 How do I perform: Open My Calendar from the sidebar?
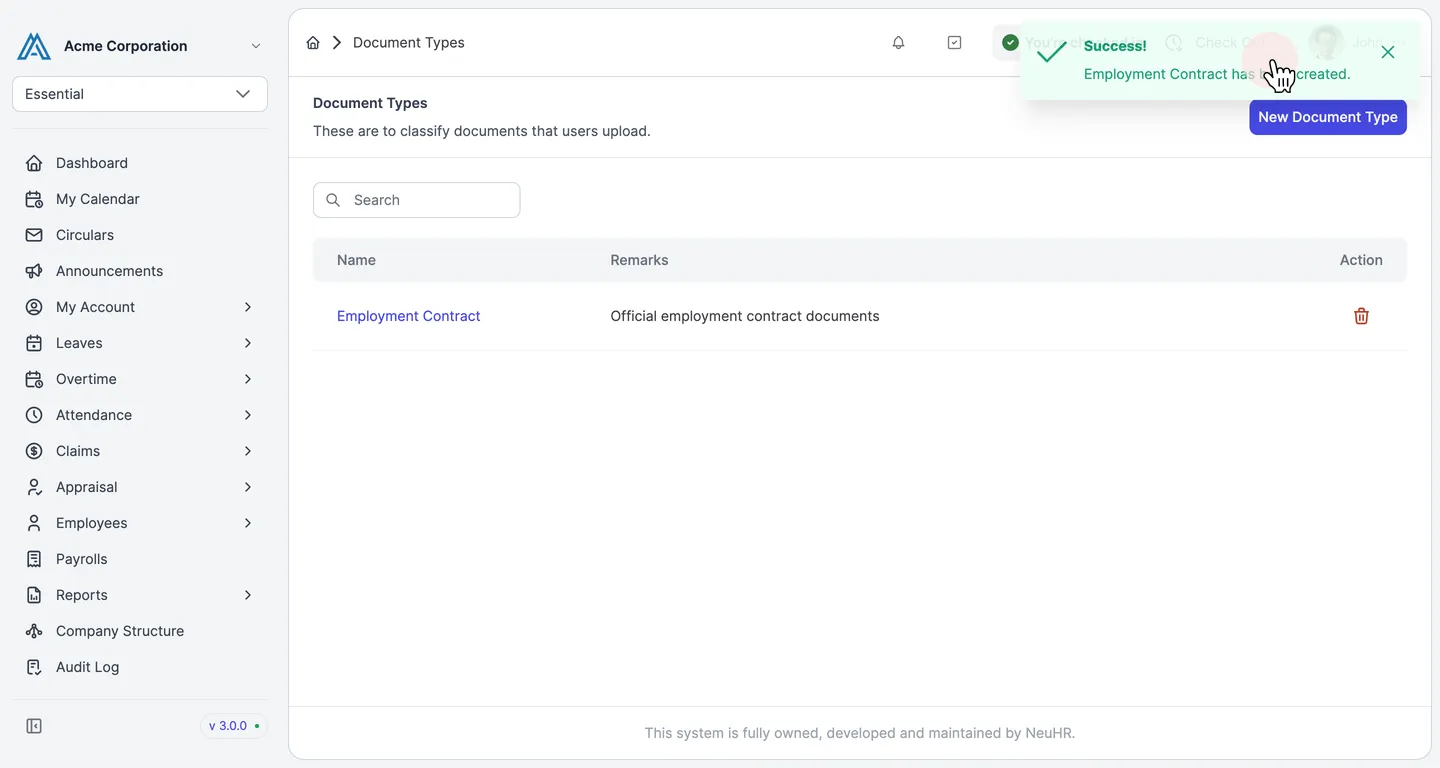point(98,199)
